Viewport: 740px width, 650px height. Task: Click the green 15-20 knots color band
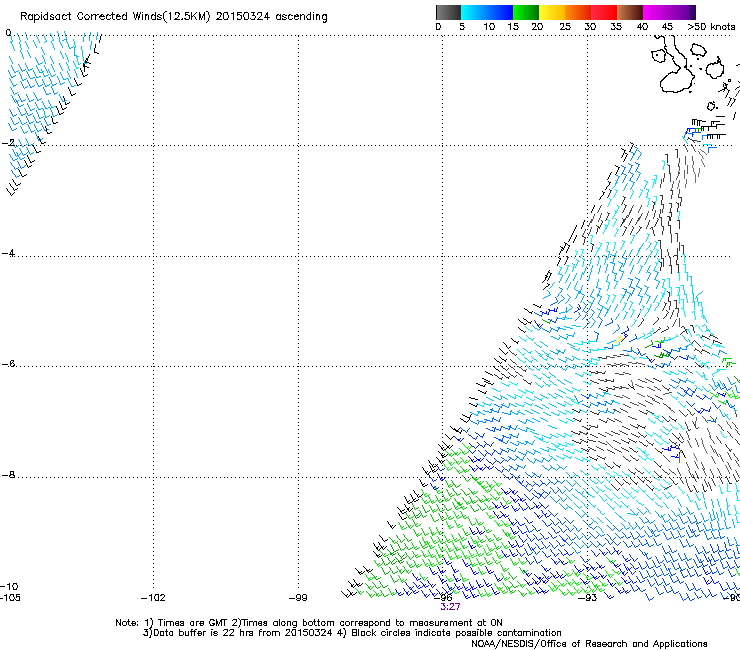pos(526,12)
